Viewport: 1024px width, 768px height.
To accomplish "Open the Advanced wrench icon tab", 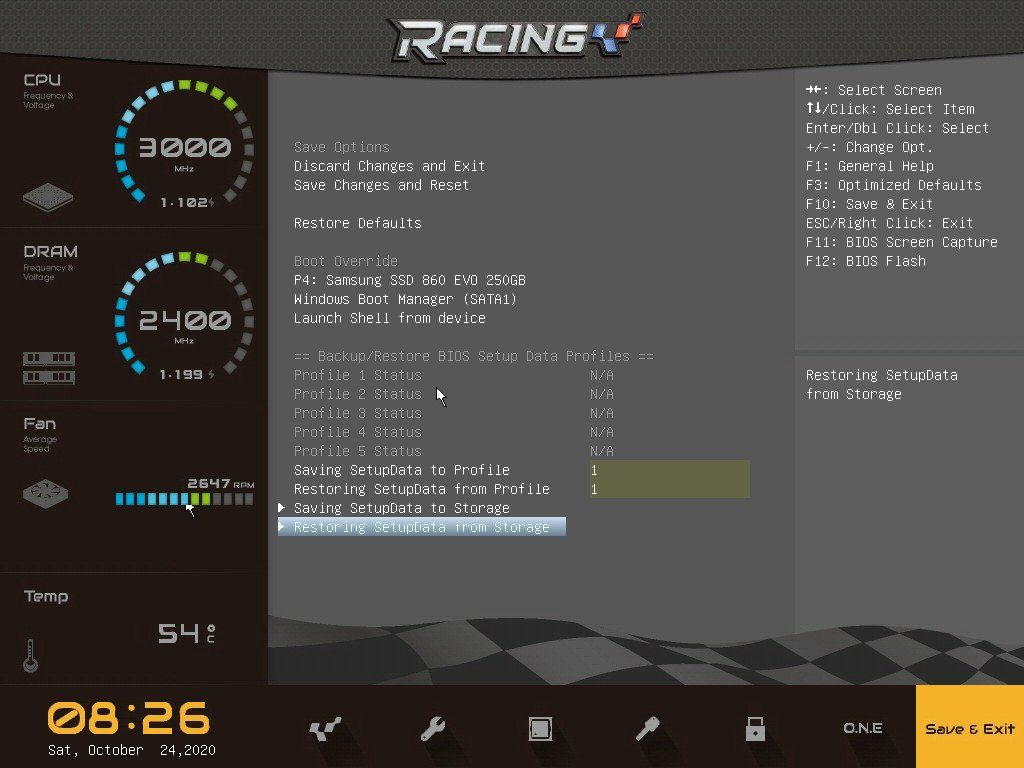I will (433, 729).
